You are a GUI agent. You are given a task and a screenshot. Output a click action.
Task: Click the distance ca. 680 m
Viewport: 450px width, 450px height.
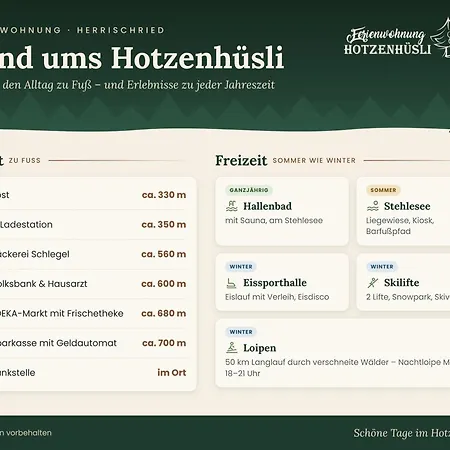pos(164,313)
